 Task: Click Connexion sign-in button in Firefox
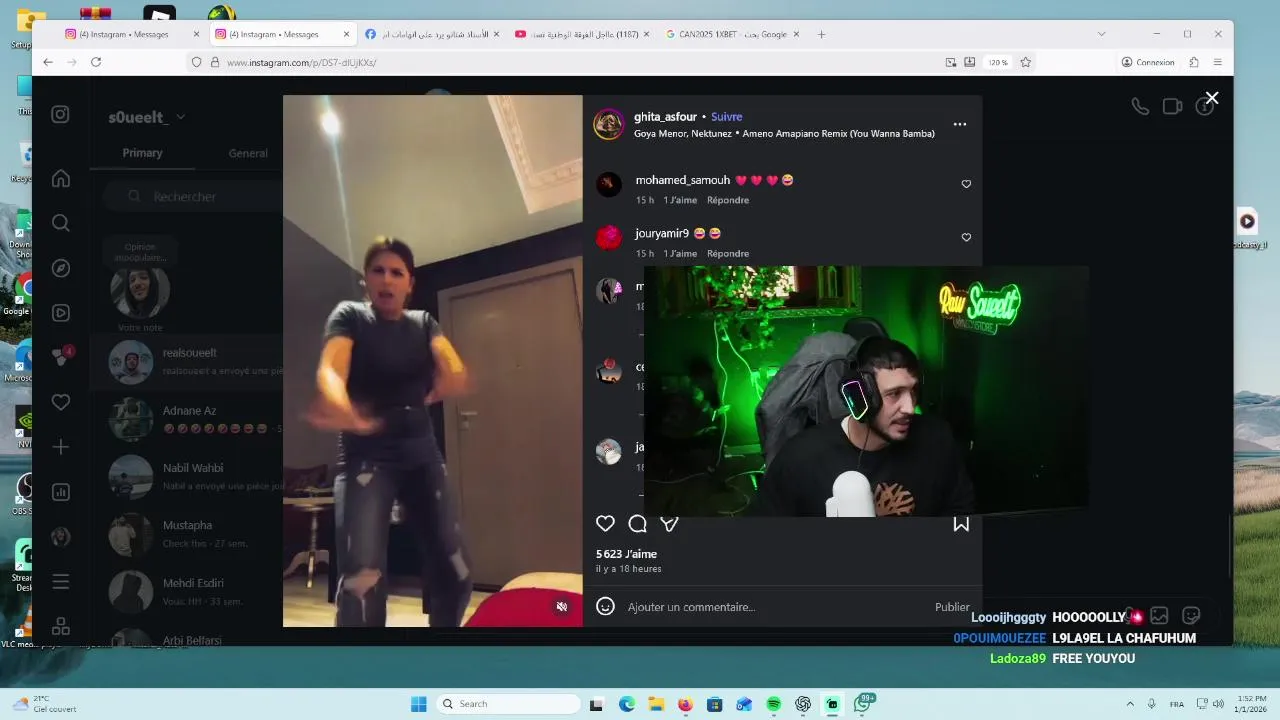coord(1148,62)
